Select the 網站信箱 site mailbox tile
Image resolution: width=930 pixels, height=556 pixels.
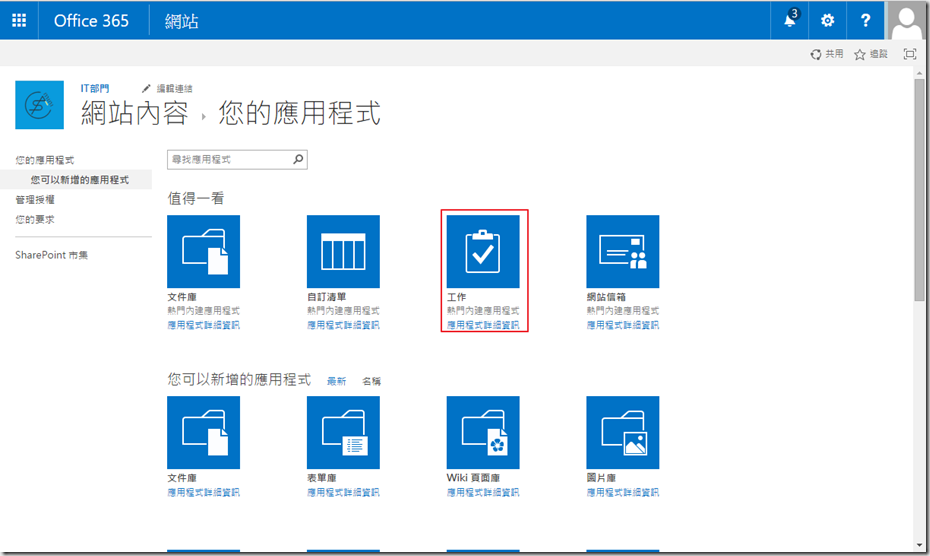pyautogui.click(x=623, y=251)
